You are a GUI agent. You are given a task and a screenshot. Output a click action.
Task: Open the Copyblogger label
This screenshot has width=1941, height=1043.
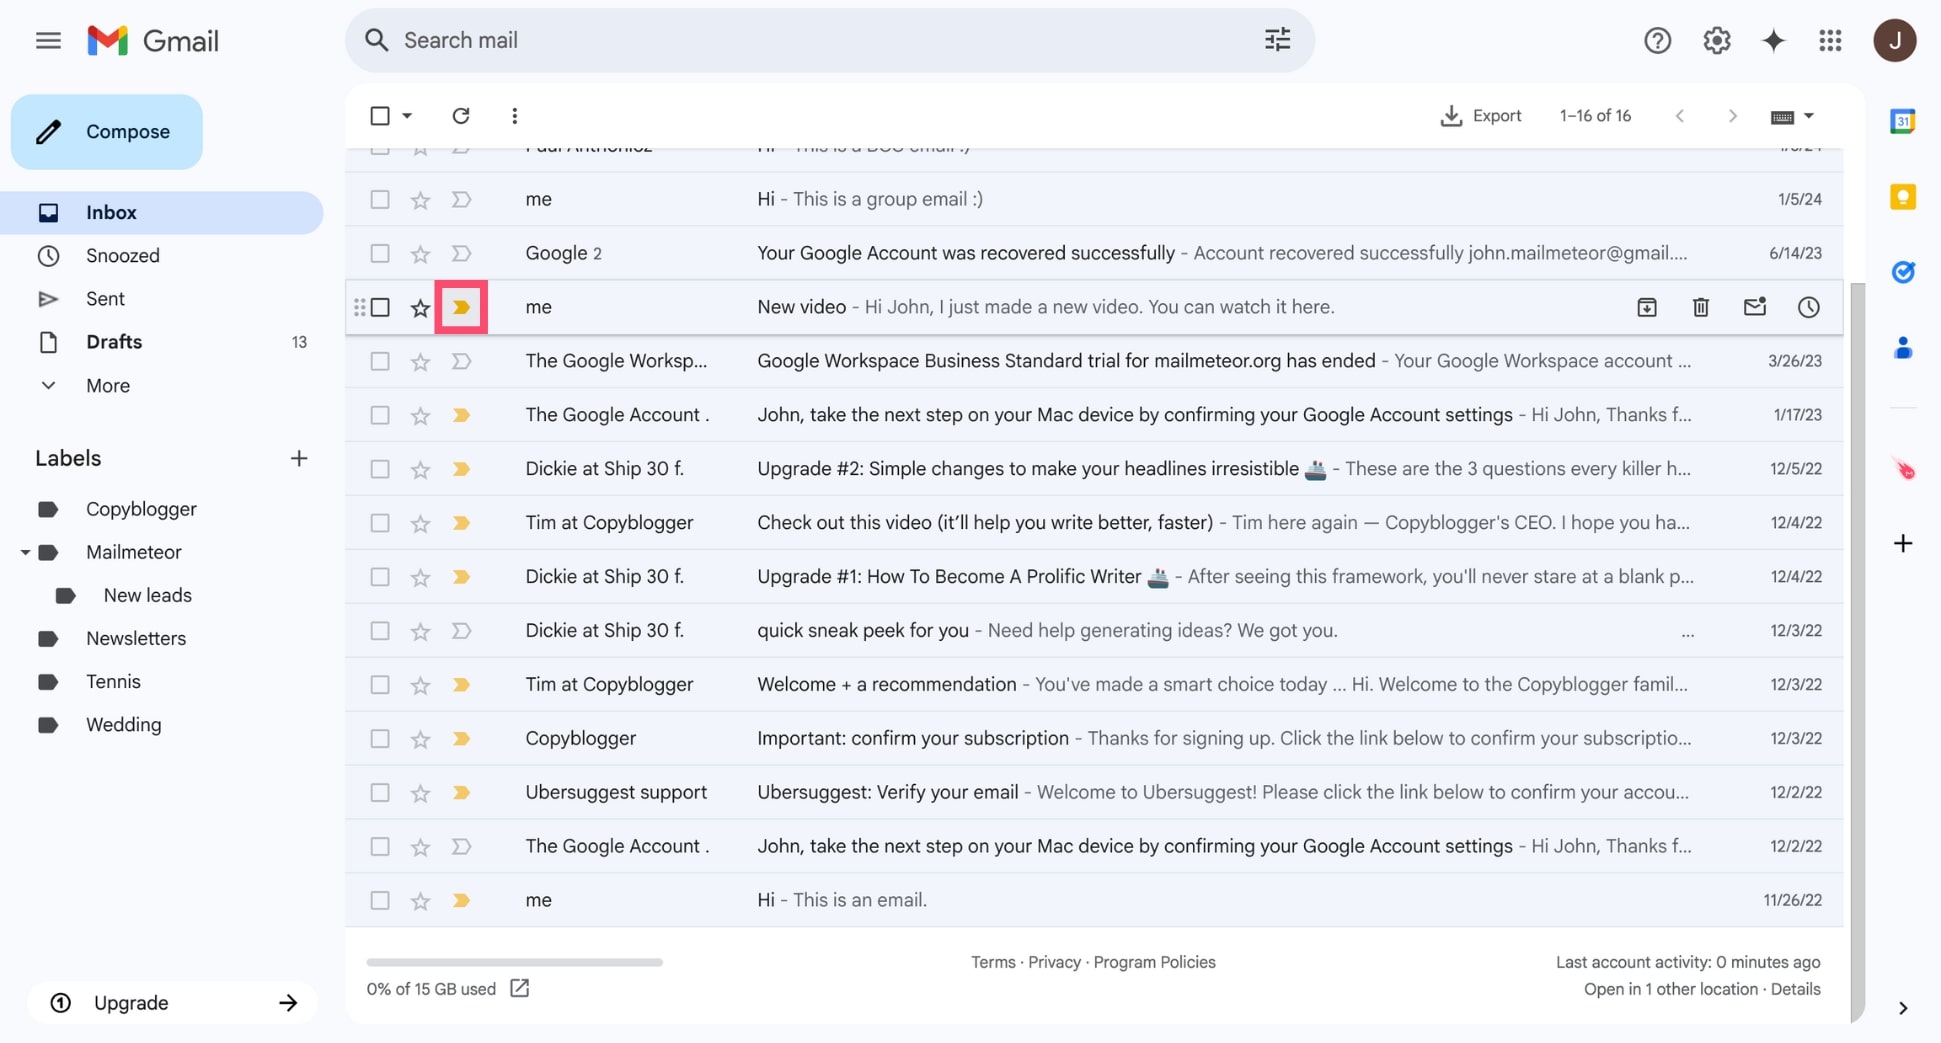[x=141, y=509]
